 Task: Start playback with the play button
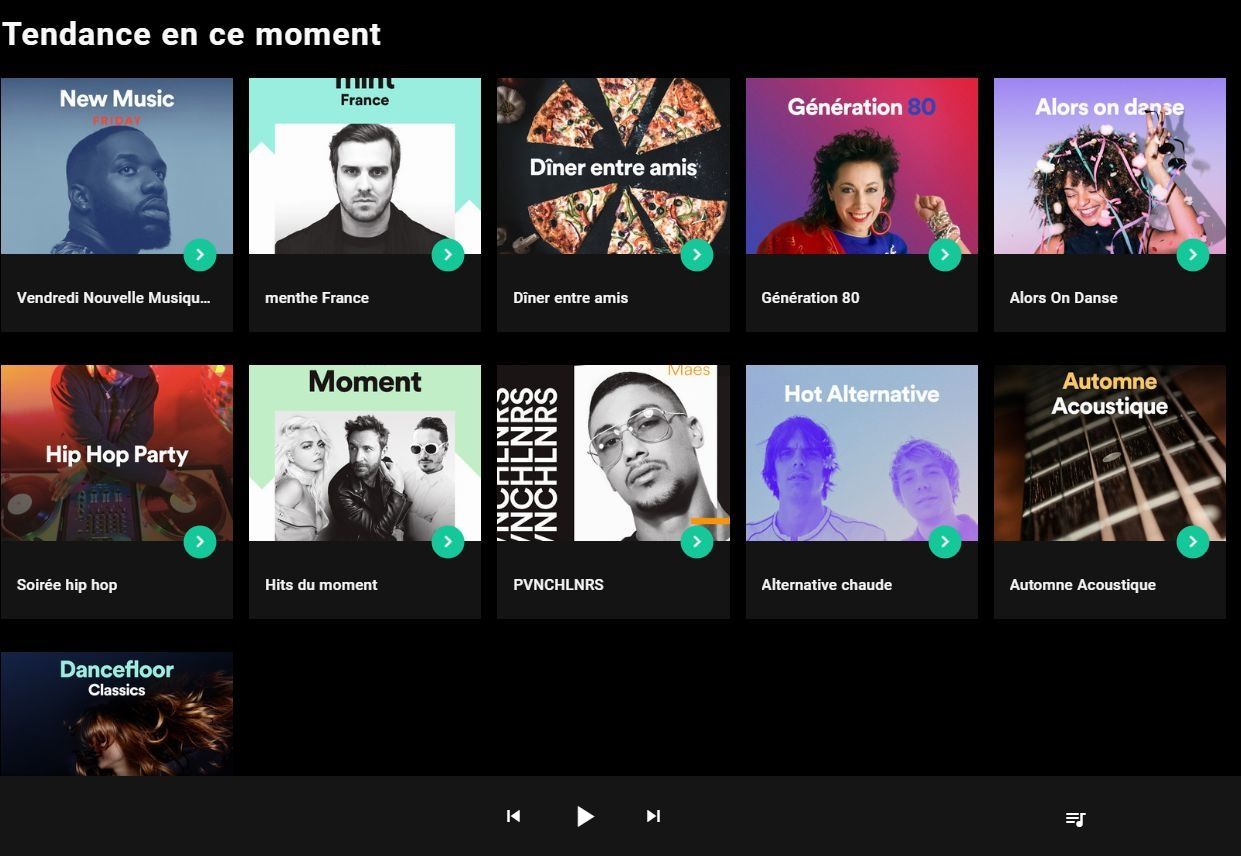585,816
